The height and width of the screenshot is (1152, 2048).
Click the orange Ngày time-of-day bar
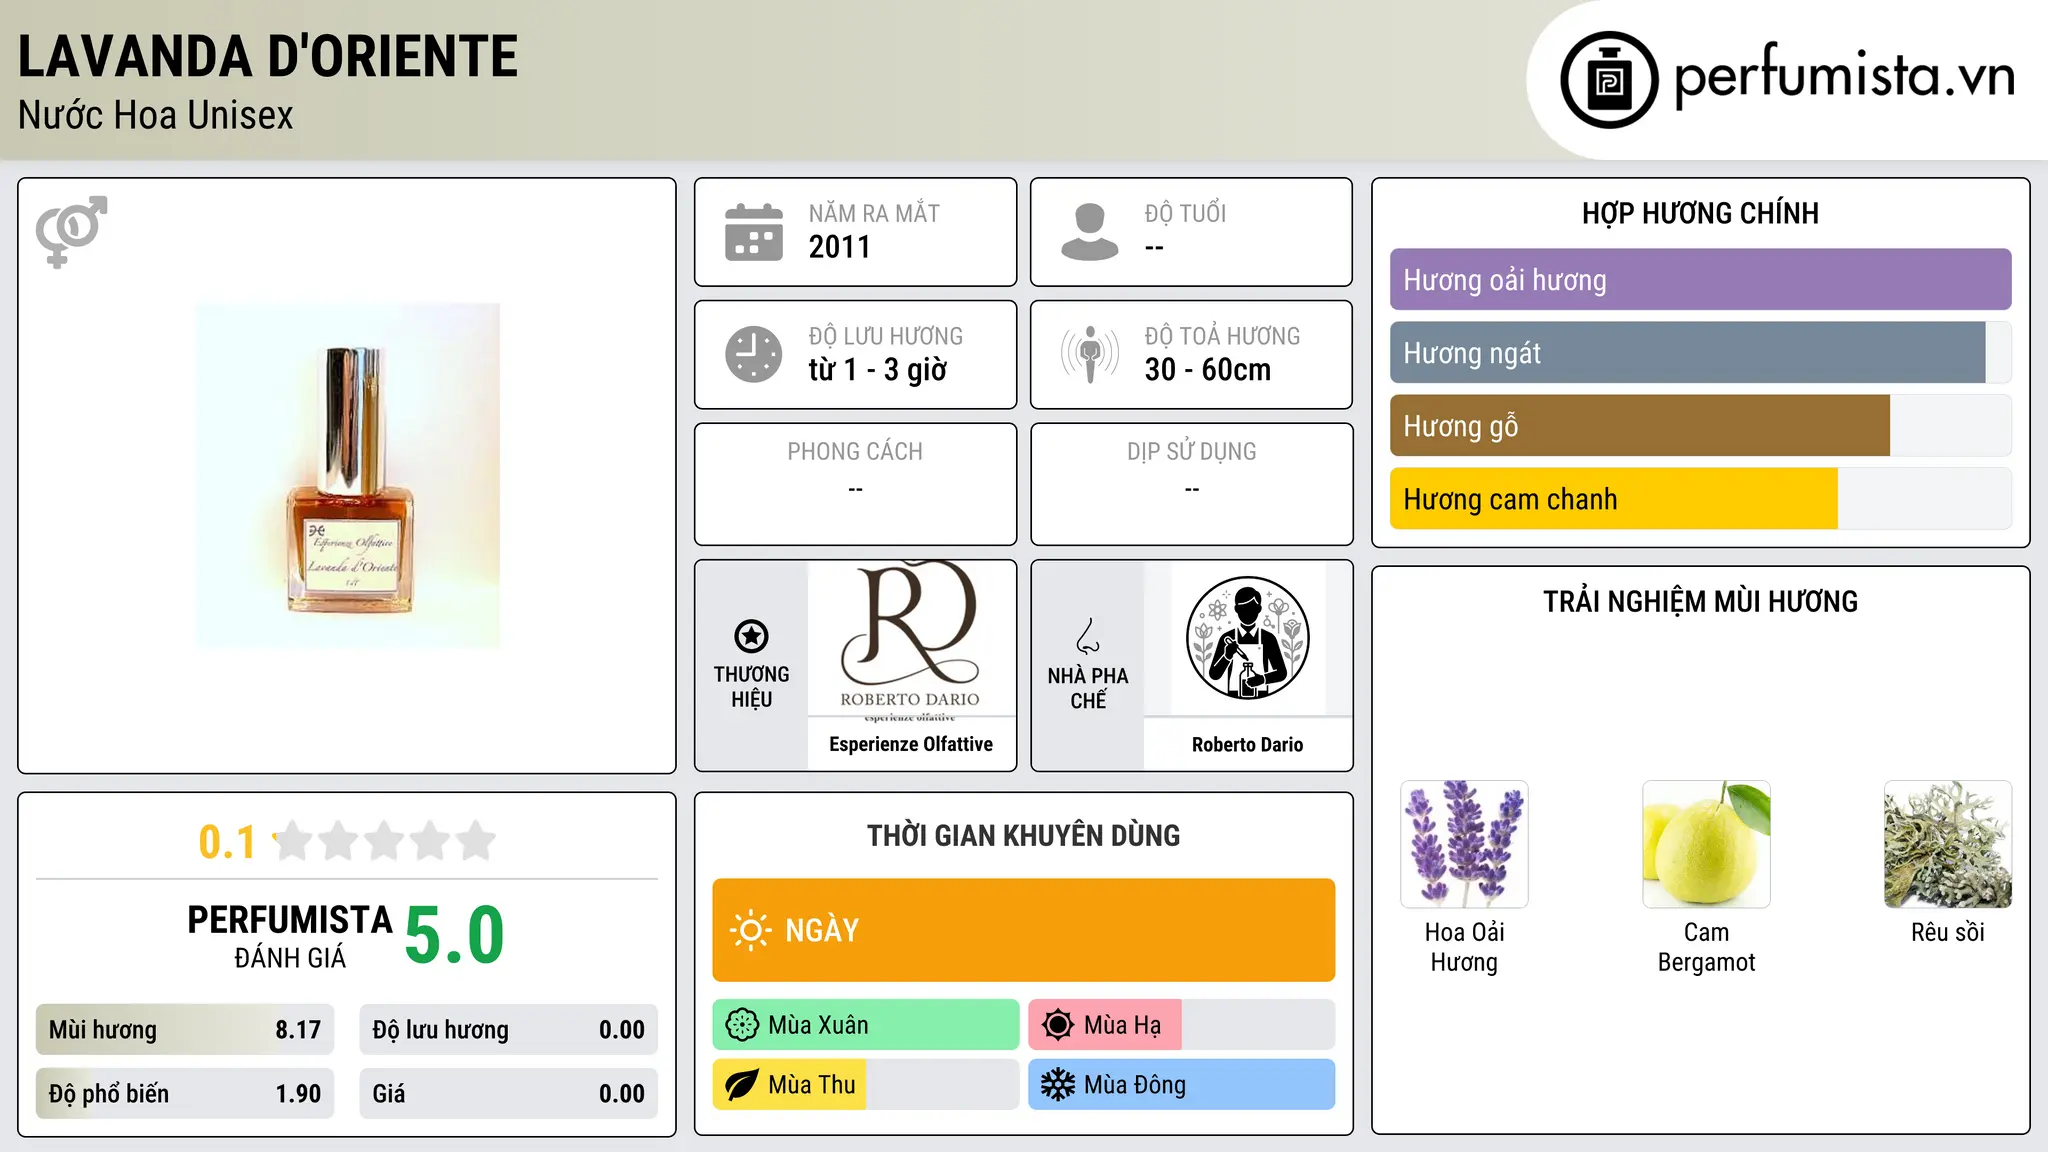pos(1023,930)
